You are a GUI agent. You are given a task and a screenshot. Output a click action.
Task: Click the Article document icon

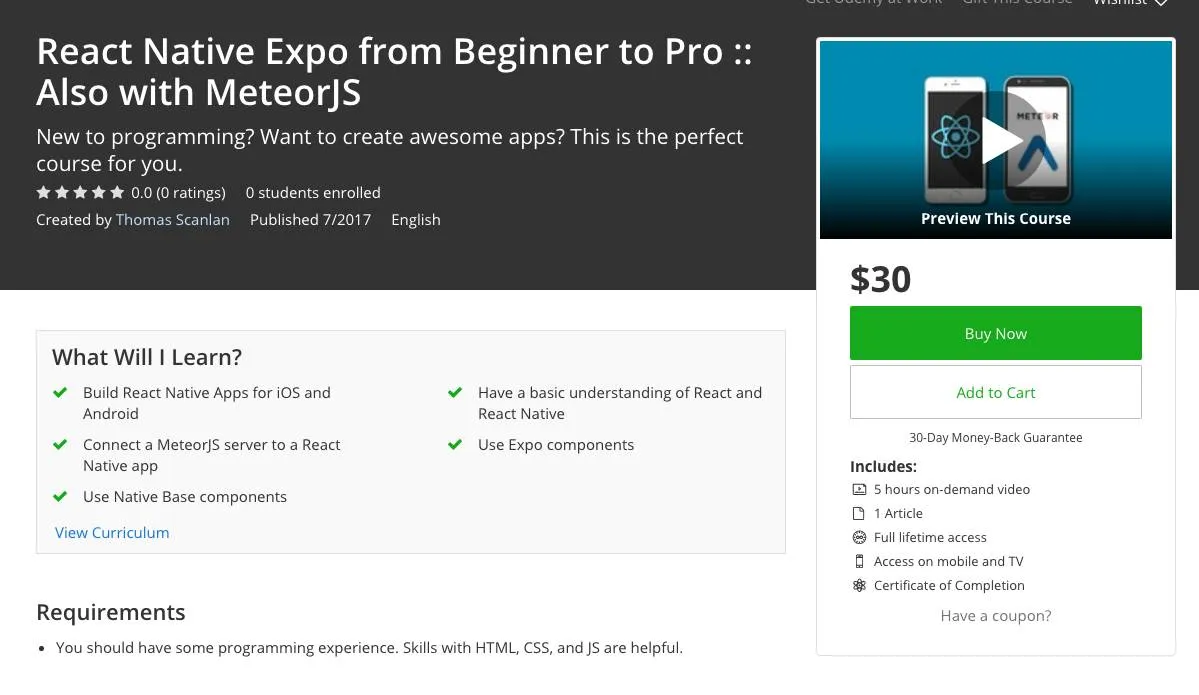point(858,514)
